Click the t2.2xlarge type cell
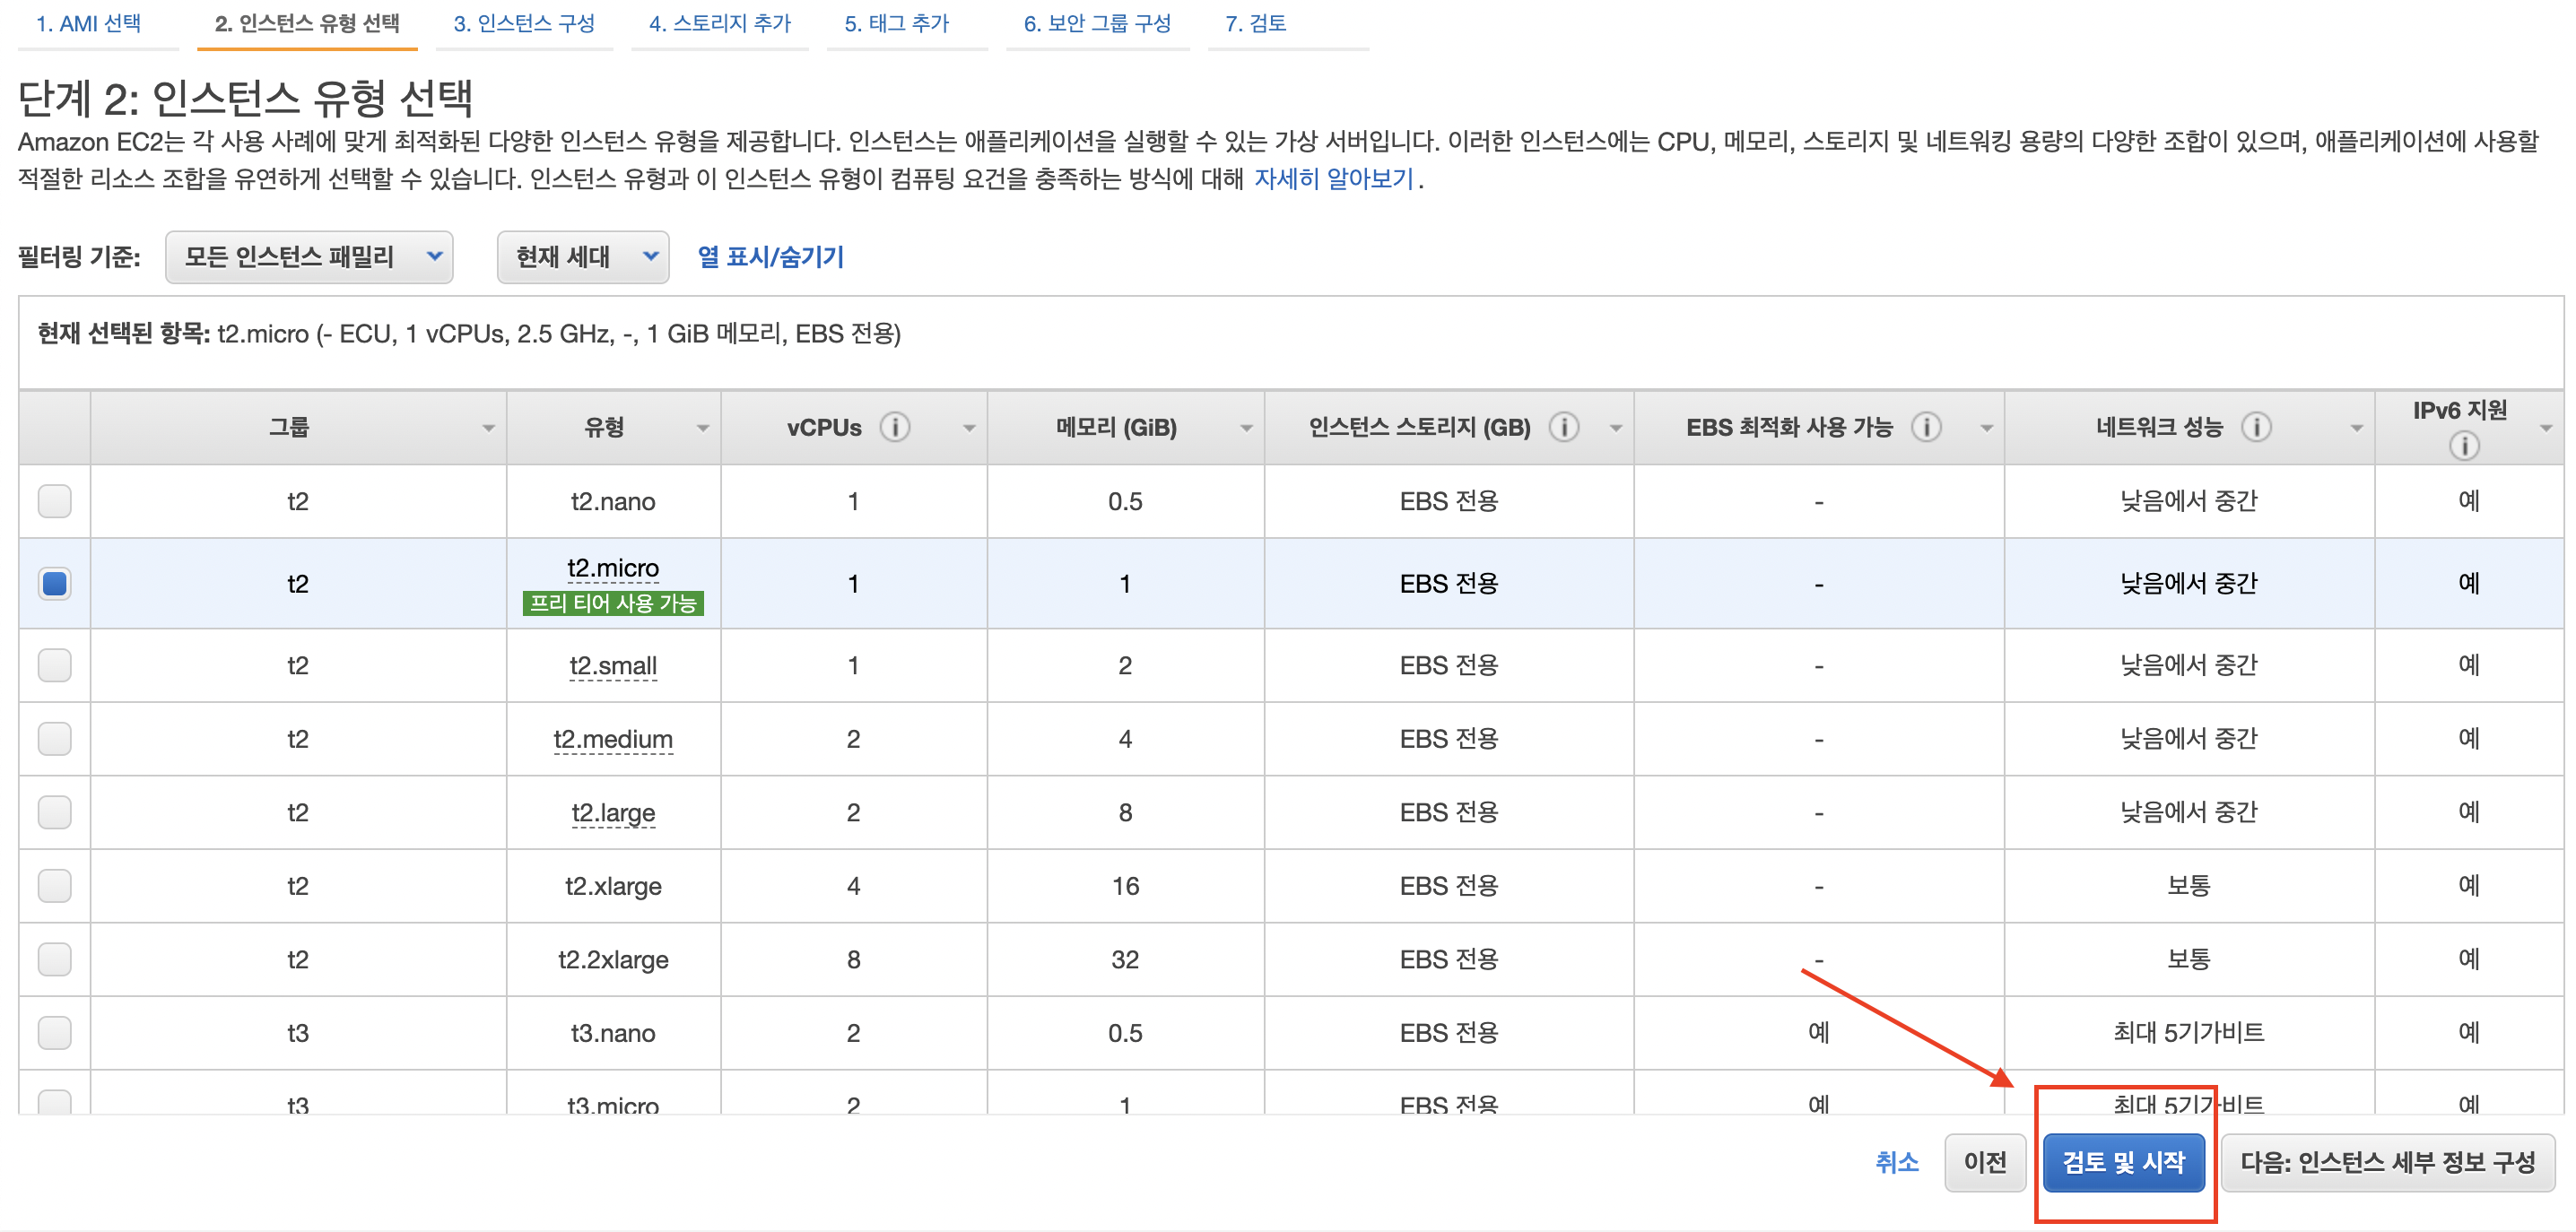Screen dimensions: 2576x1232 (613, 960)
